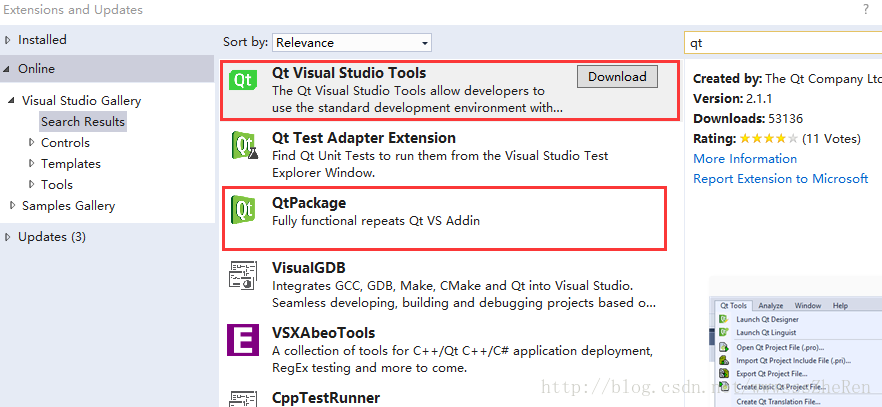Select the Tools tree item
Screen dimensions: 882x407
(x=57, y=184)
